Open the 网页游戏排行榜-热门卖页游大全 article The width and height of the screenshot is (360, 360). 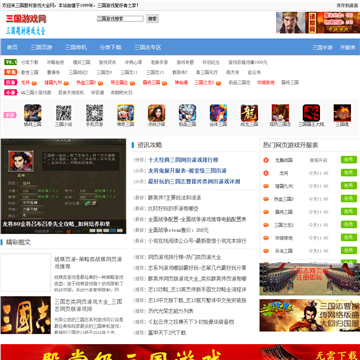[185, 257]
